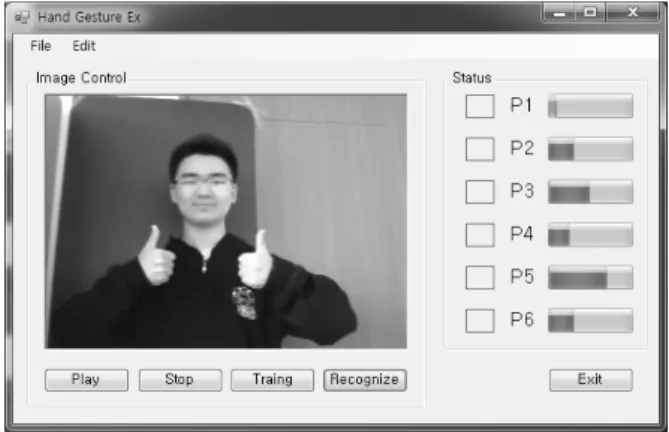Exit the application via Exit button
This screenshot has height=432, width=669.
[x=591, y=380]
